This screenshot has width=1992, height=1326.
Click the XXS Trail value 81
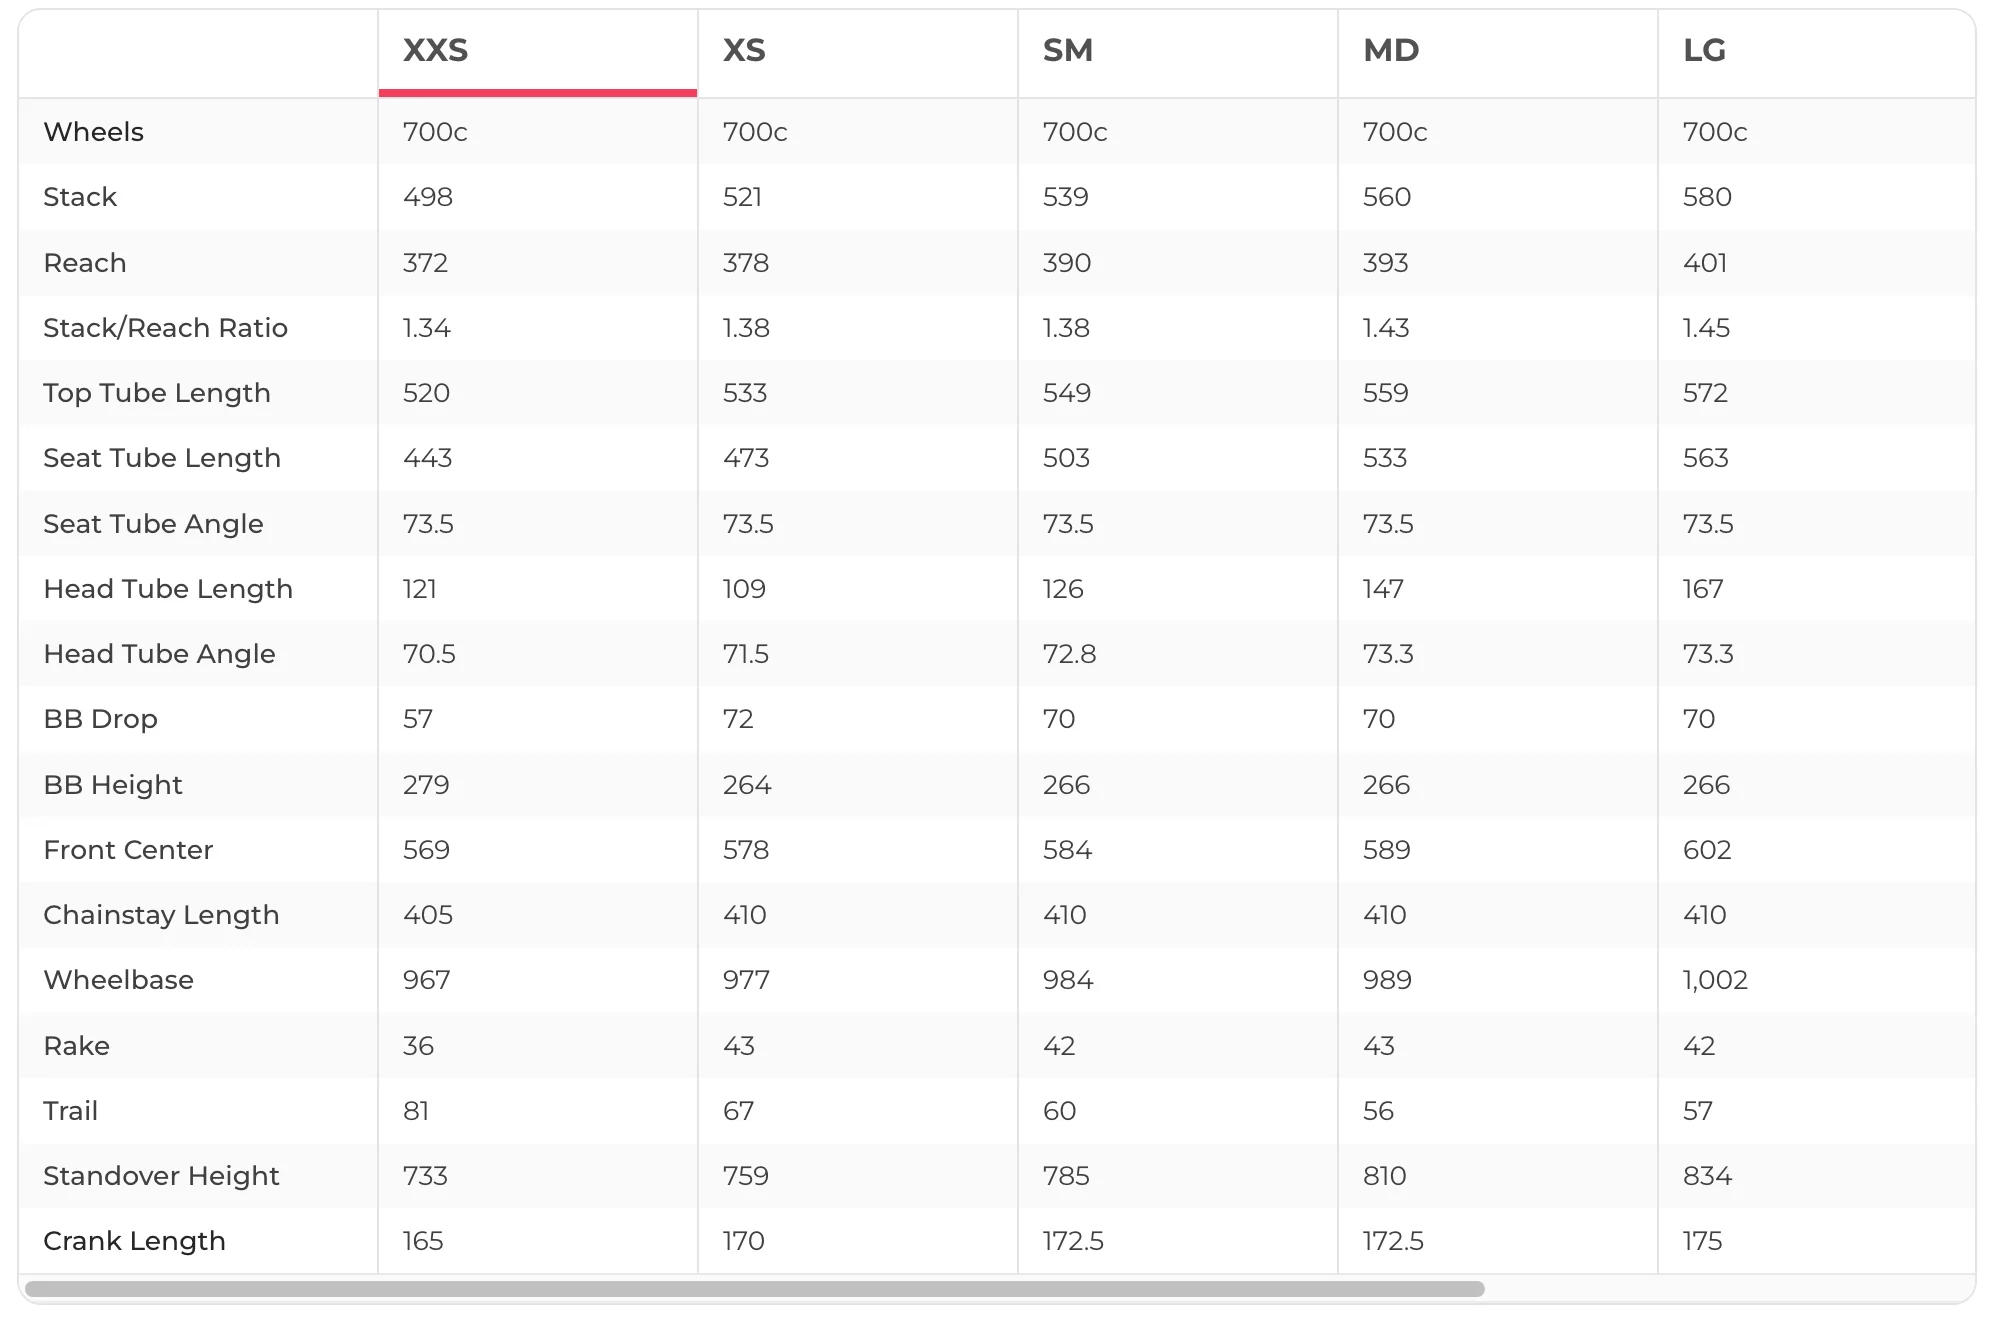(416, 1111)
